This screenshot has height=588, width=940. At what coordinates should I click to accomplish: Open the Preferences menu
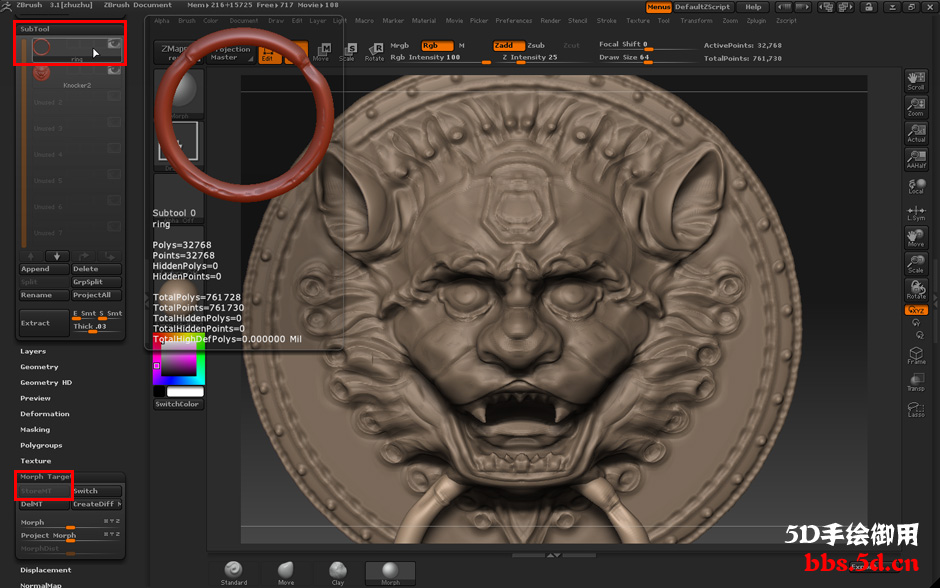coord(513,20)
